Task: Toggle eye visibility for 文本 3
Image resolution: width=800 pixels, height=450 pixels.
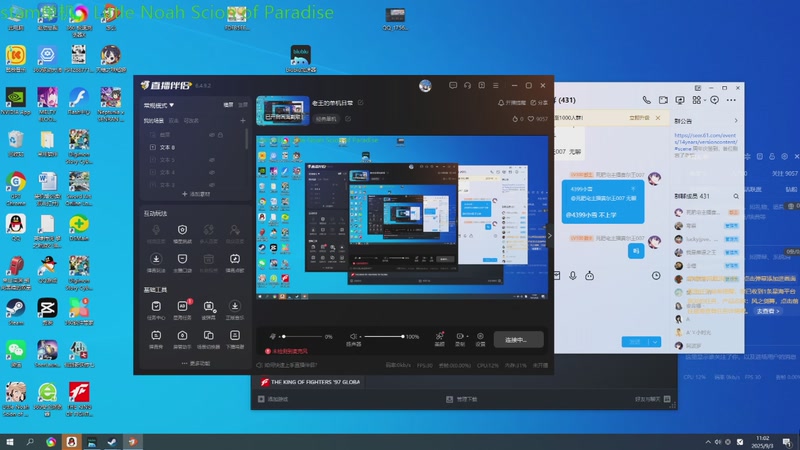Action: (x=212, y=185)
